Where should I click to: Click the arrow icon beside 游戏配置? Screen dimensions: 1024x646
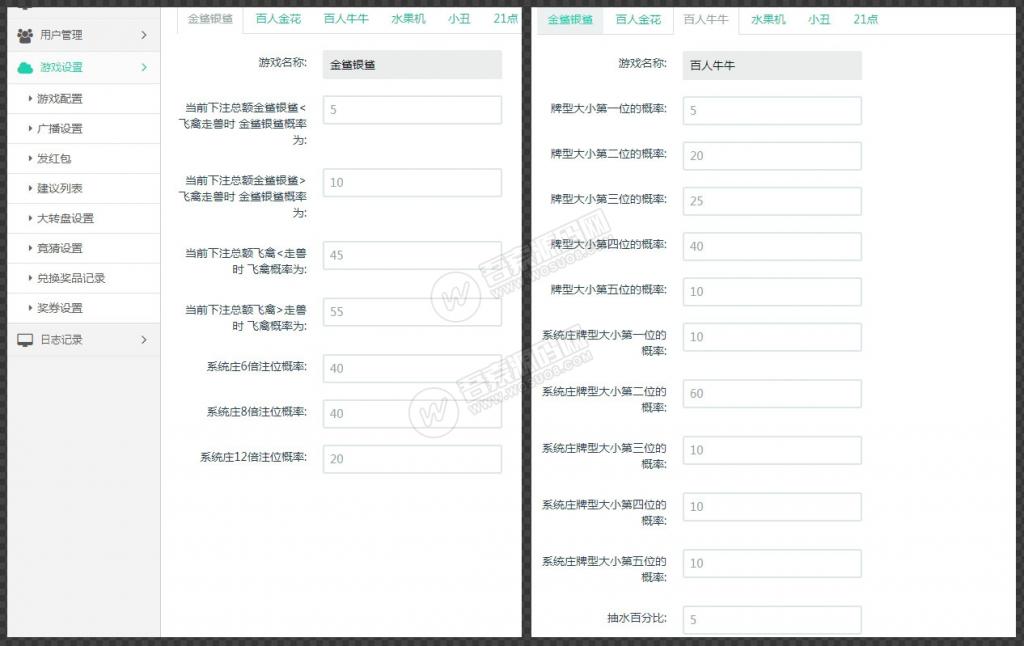click(x=31, y=98)
